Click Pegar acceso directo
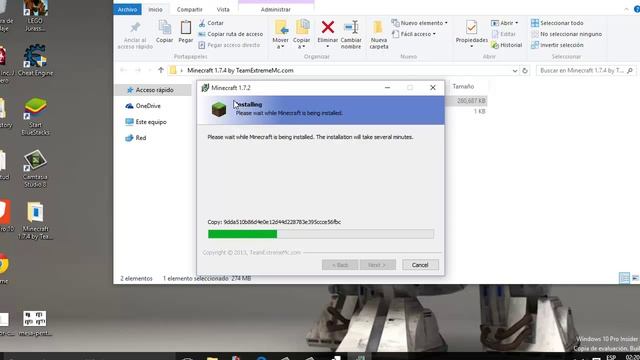The width and height of the screenshot is (640, 360). 229,45
